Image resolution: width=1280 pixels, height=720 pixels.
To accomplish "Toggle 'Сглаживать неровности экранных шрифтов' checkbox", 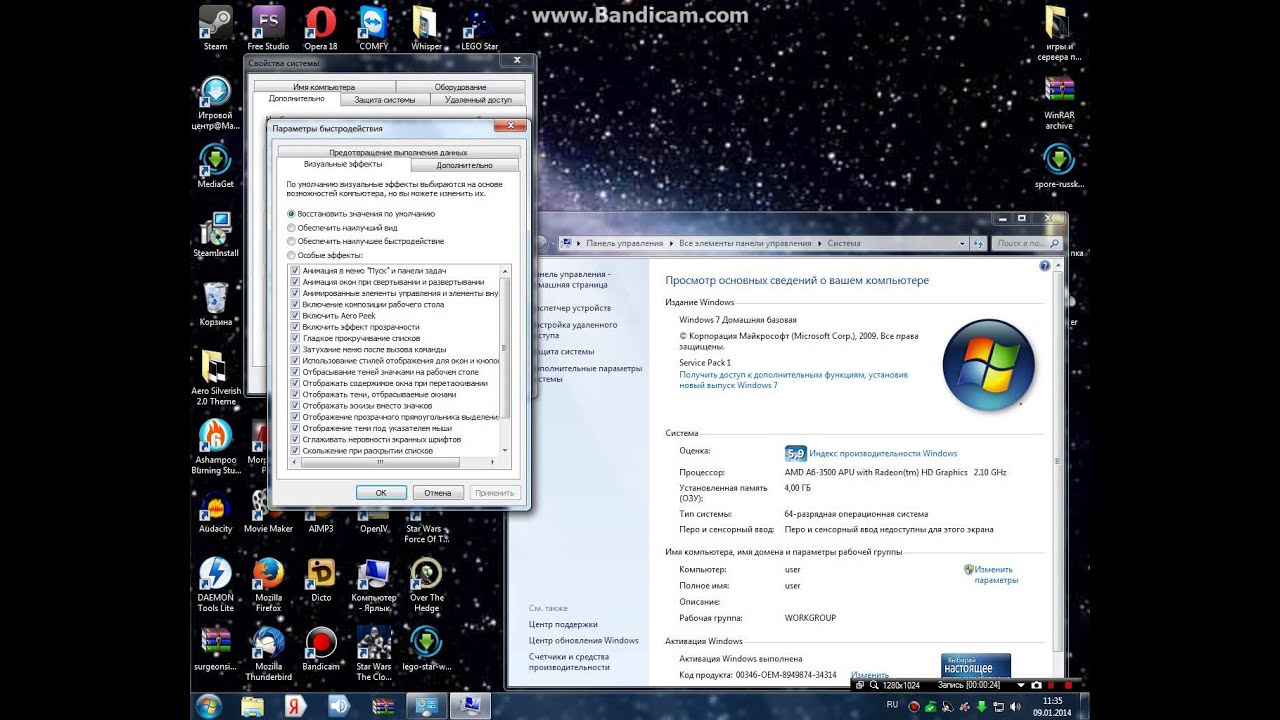I will pos(295,439).
